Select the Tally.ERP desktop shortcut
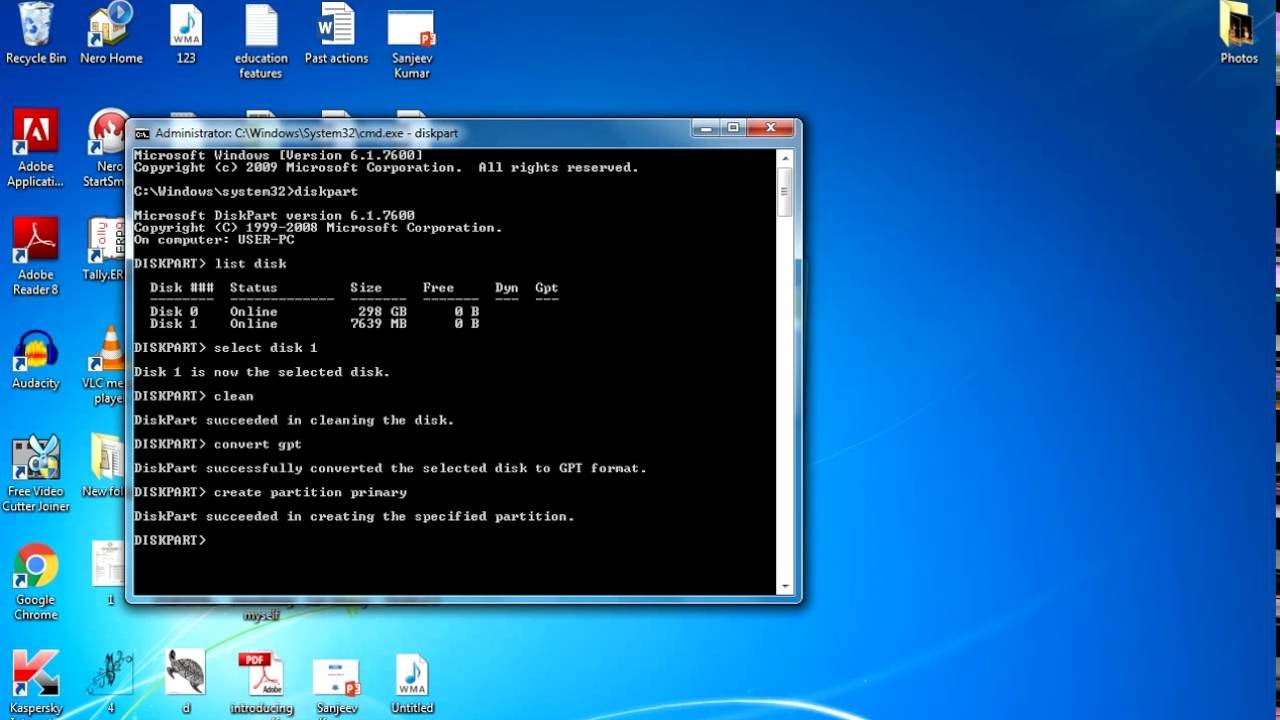The width and height of the screenshot is (1280, 720). (x=104, y=250)
